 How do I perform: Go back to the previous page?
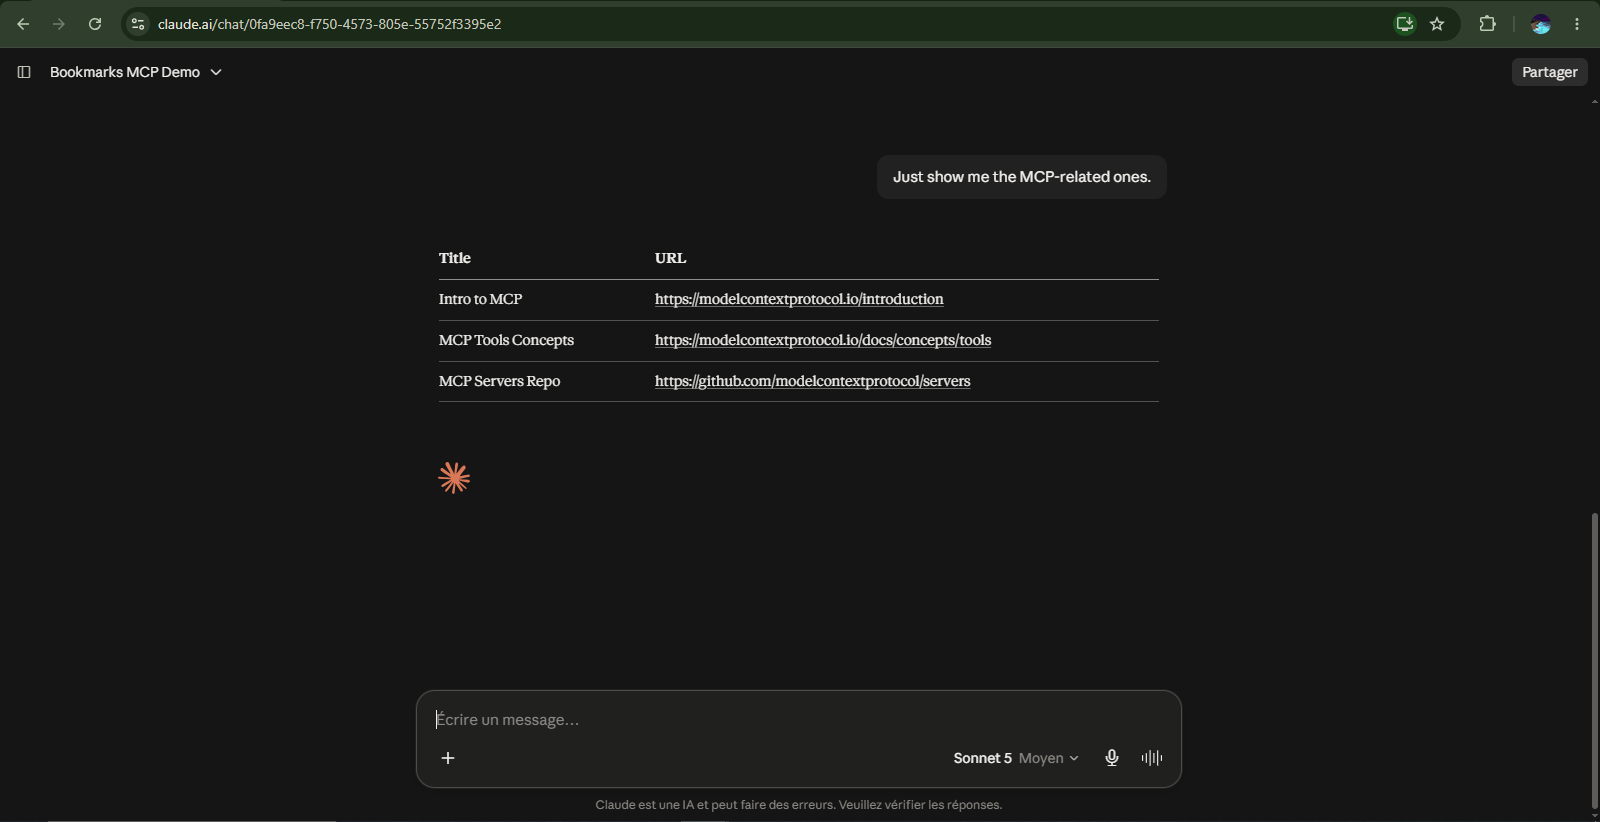pyautogui.click(x=23, y=24)
